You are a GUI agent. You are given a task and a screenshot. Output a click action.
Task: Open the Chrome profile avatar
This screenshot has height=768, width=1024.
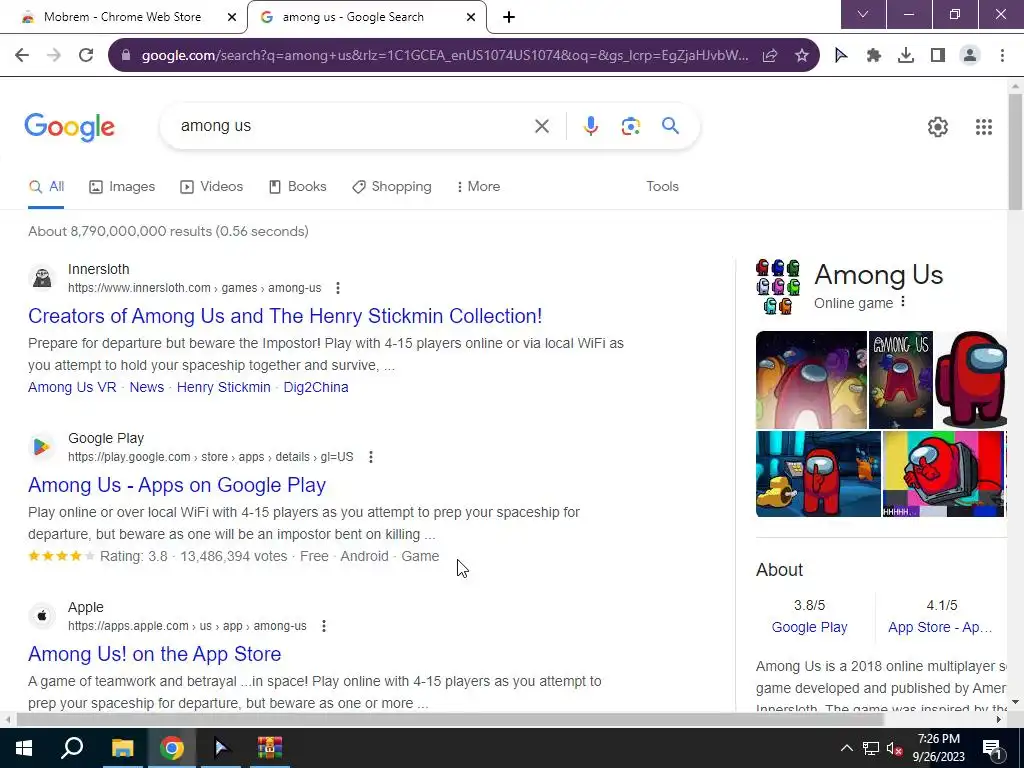click(x=970, y=56)
